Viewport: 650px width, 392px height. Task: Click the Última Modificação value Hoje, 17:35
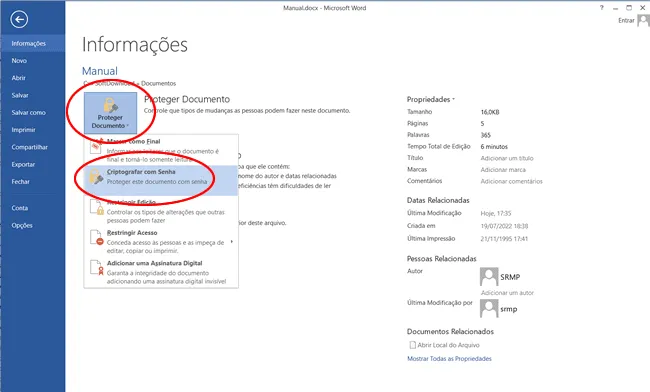(496, 213)
